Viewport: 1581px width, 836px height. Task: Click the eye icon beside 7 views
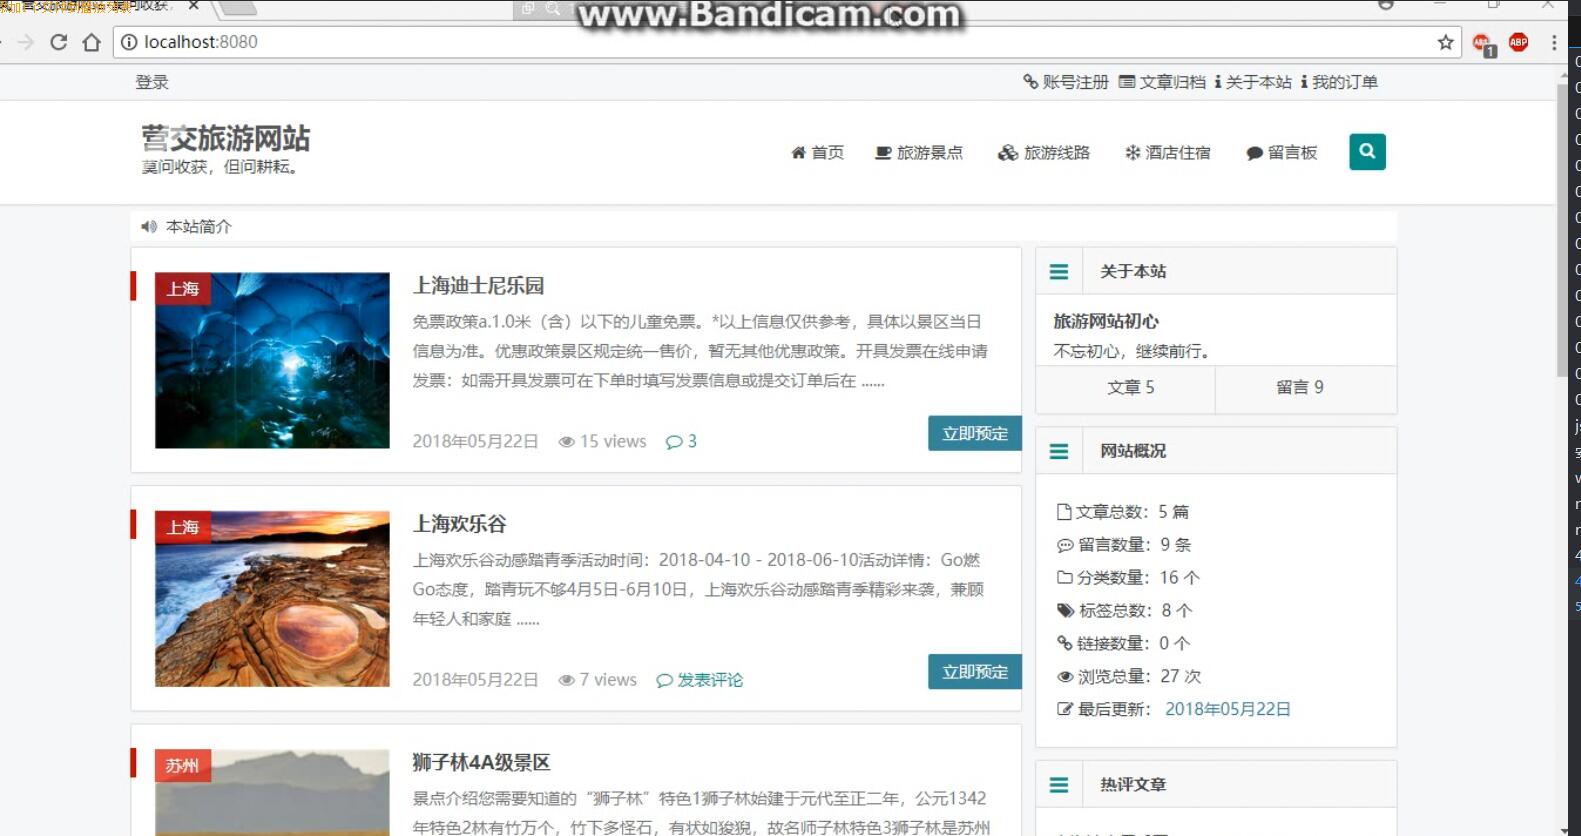[x=566, y=680]
